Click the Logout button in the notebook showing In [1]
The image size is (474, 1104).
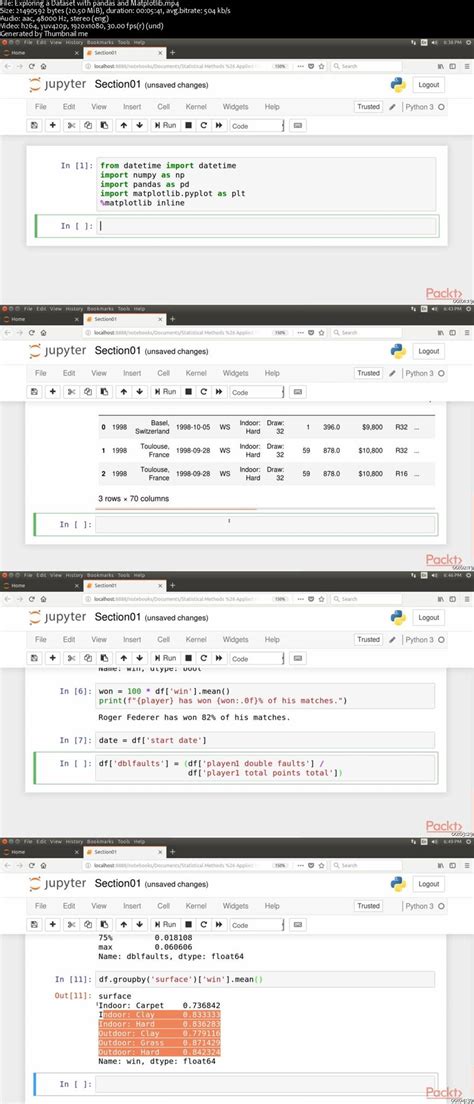tap(428, 84)
